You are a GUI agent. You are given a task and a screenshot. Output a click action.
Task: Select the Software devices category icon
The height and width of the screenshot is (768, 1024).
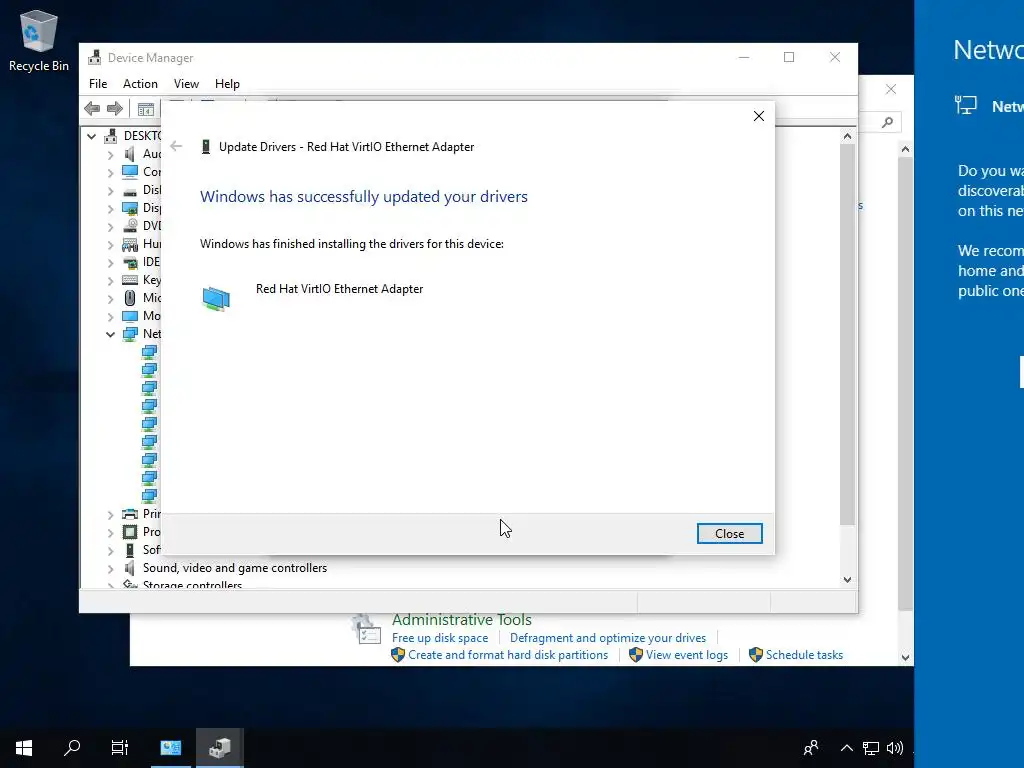tap(130, 550)
